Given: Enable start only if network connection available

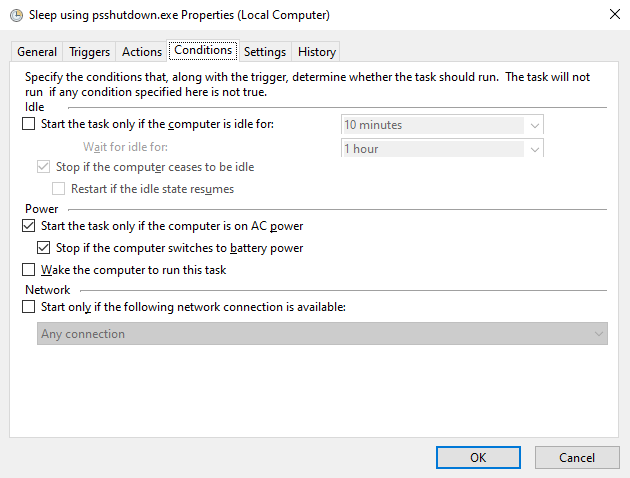Looking at the screenshot, I should [x=28, y=308].
